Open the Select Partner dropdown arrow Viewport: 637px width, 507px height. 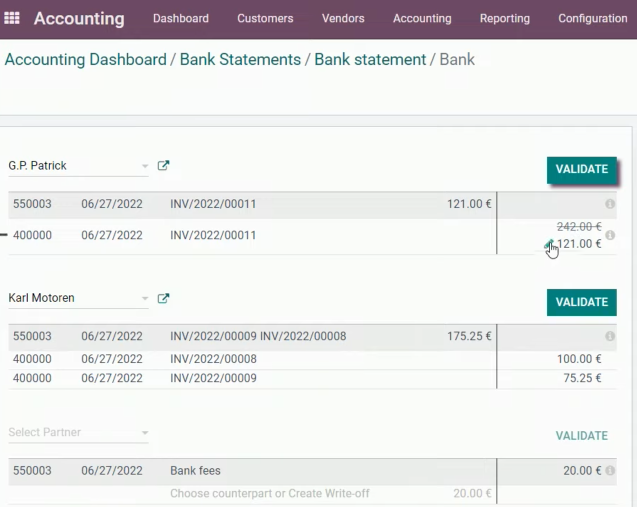click(145, 433)
